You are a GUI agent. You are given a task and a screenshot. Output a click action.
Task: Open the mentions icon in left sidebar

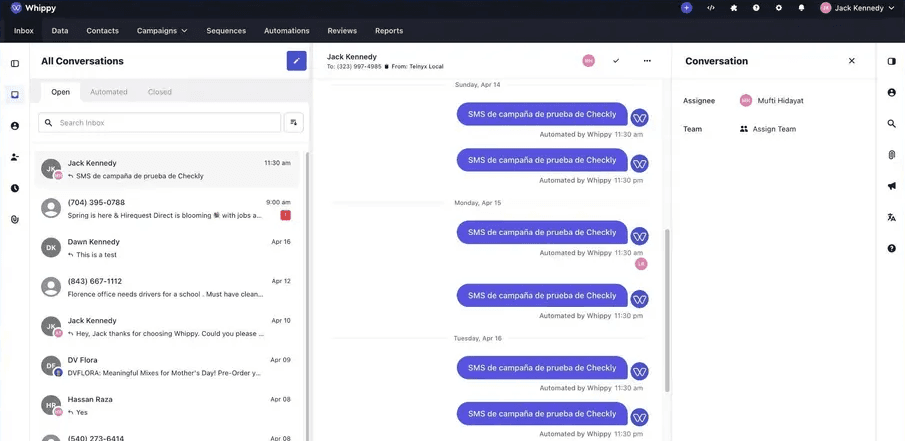(15, 219)
